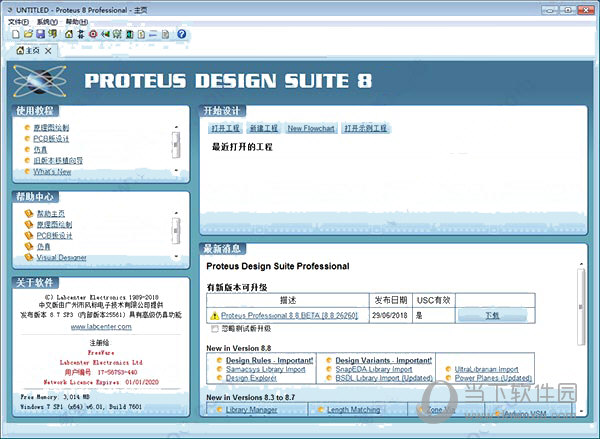Click the close project toolbar icon
This screenshot has width=600, height=439.
tap(52, 34)
